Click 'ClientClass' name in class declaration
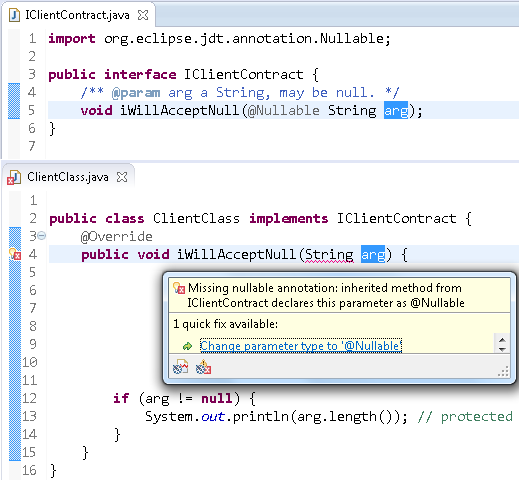Screen dimensions: 519x480 tap(196, 219)
